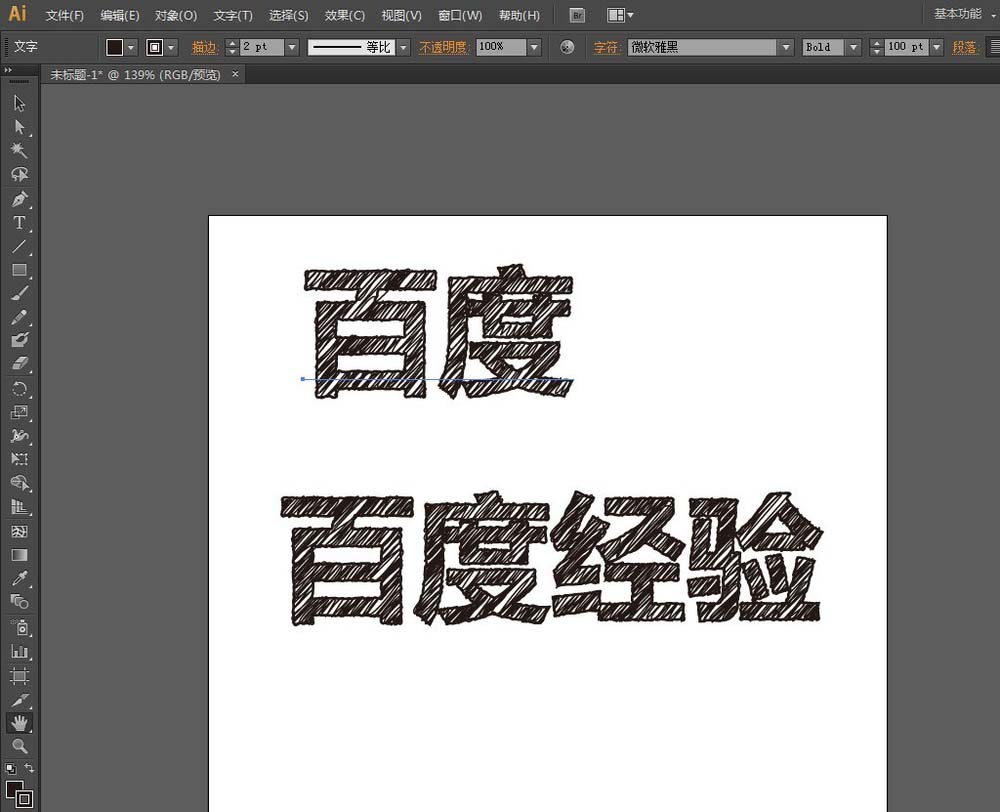This screenshot has height=812, width=1000.
Task: Select the Rectangle tool
Action: (x=19, y=270)
